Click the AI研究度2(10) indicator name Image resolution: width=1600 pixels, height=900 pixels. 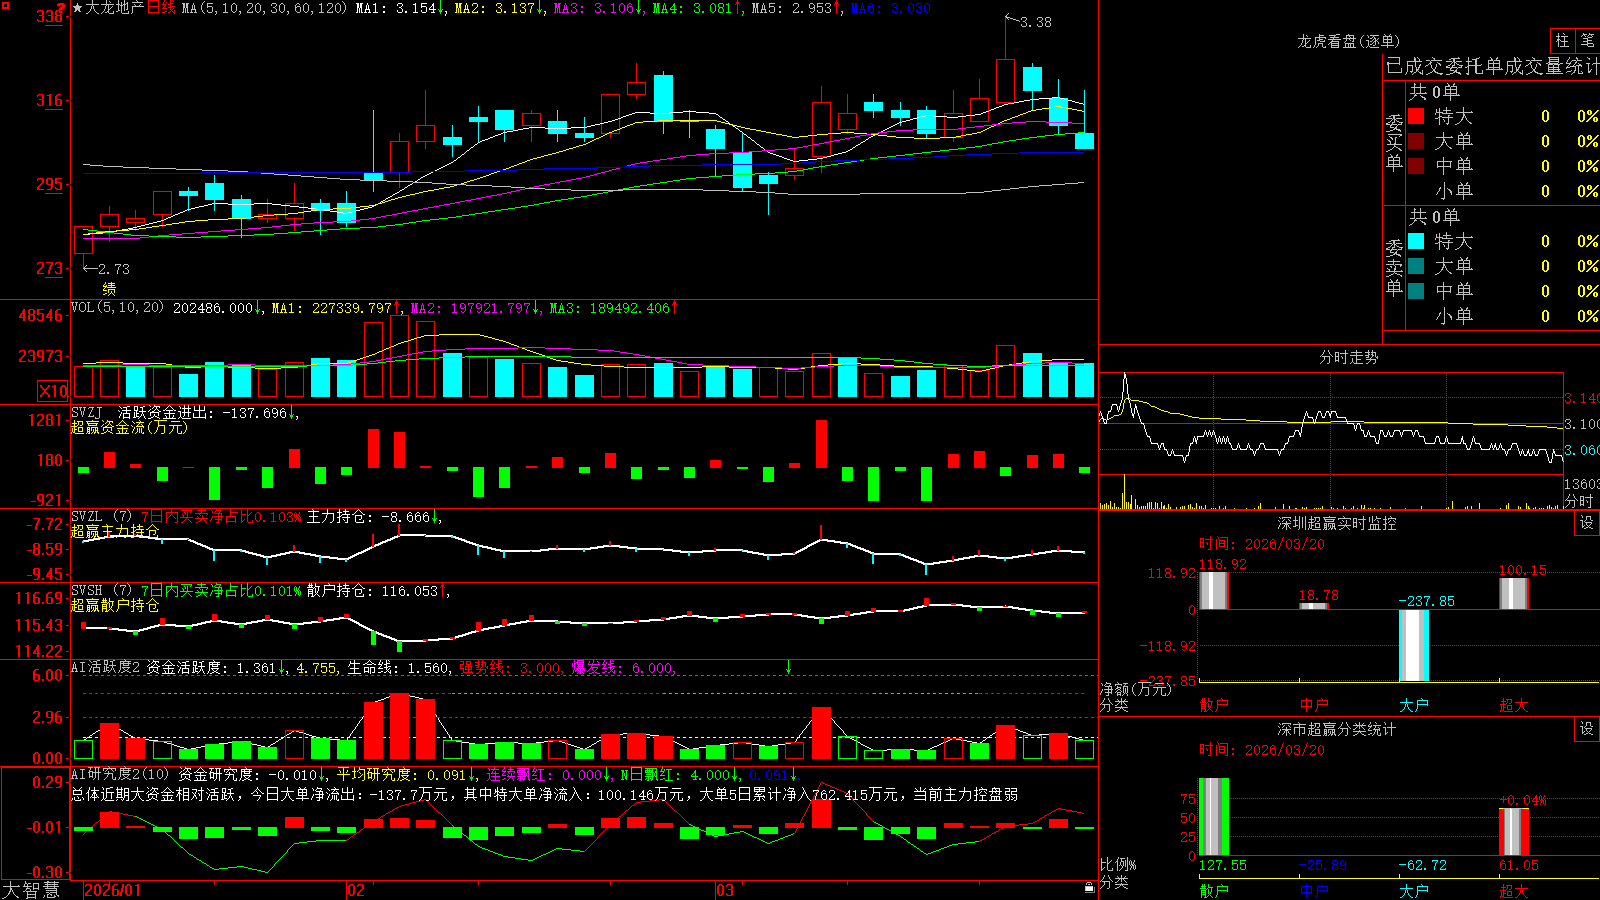[x=120, y=774]
